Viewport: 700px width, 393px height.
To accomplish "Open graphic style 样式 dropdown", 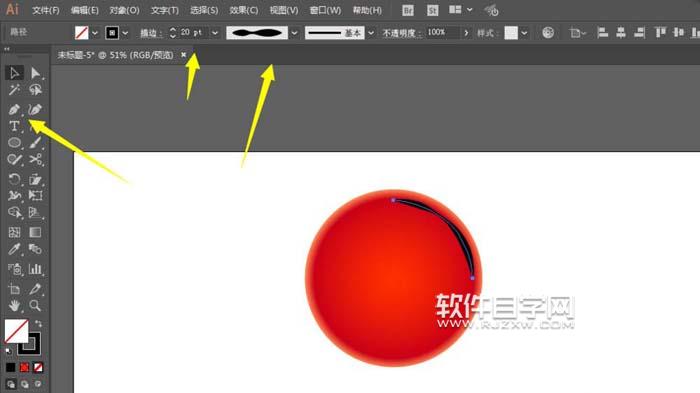I will click(524, 33).
